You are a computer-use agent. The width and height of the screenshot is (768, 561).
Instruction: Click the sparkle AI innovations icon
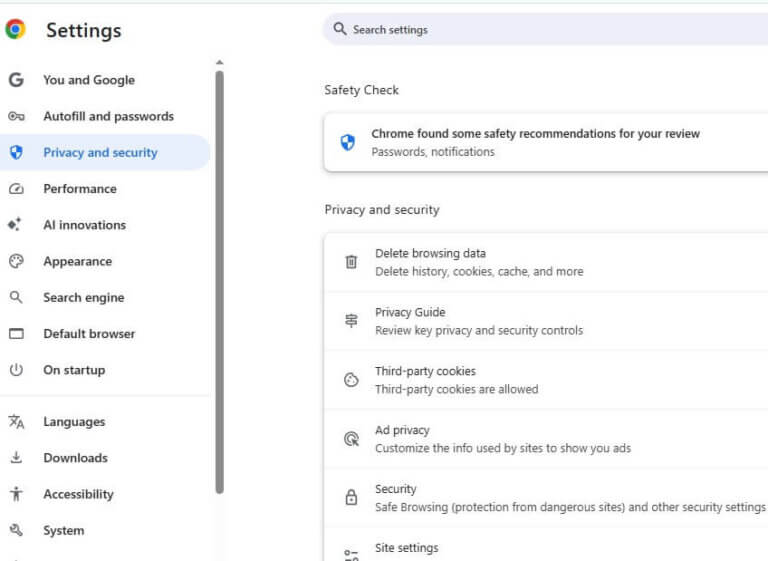click(x=16, y=225)
